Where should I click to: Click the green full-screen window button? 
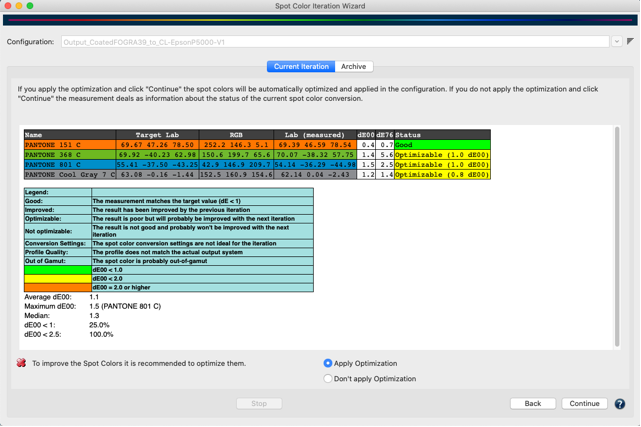30,6
